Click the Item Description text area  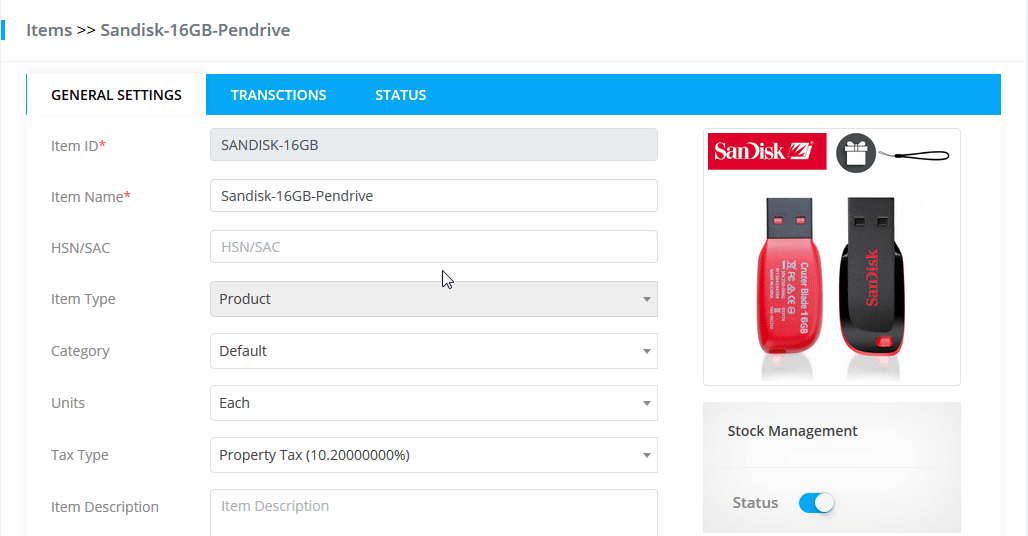[x=433, y=511]
